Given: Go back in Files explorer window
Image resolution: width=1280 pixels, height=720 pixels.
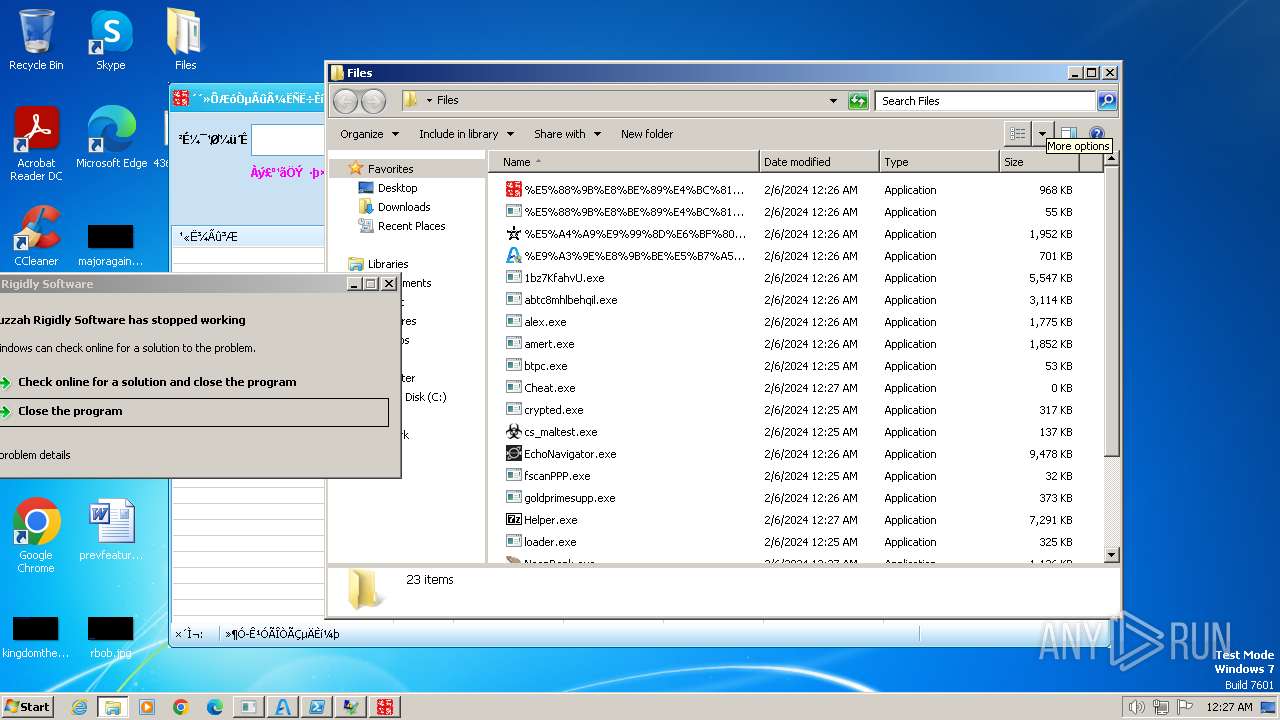Looking at the screenshot, I should point(345,100).
